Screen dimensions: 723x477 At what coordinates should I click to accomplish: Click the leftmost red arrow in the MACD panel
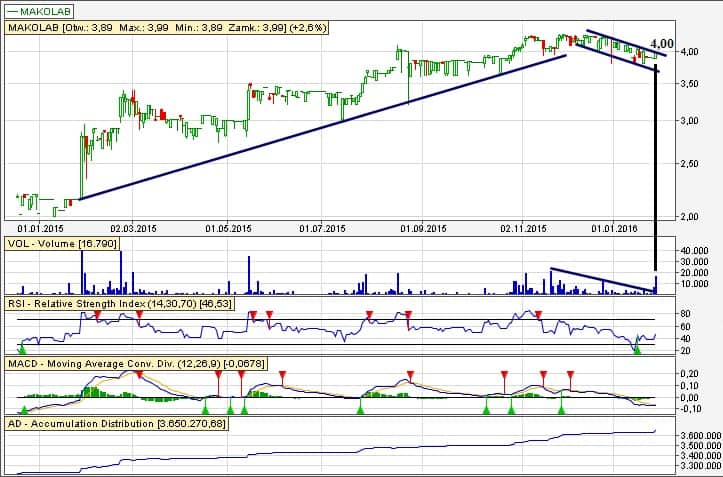pos(139,375)
